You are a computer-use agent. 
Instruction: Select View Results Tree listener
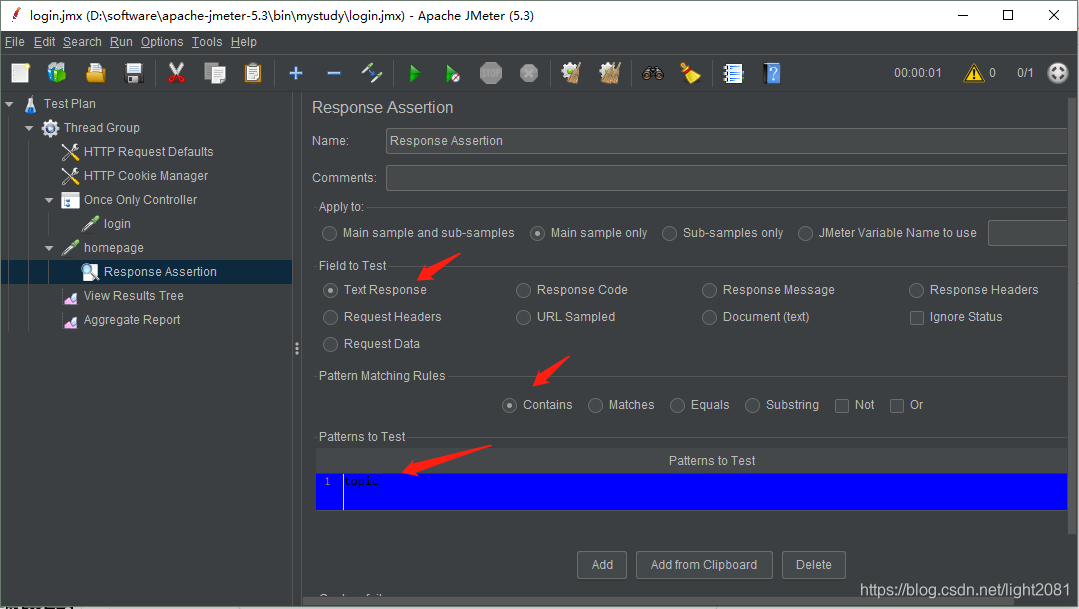[133, 296]
